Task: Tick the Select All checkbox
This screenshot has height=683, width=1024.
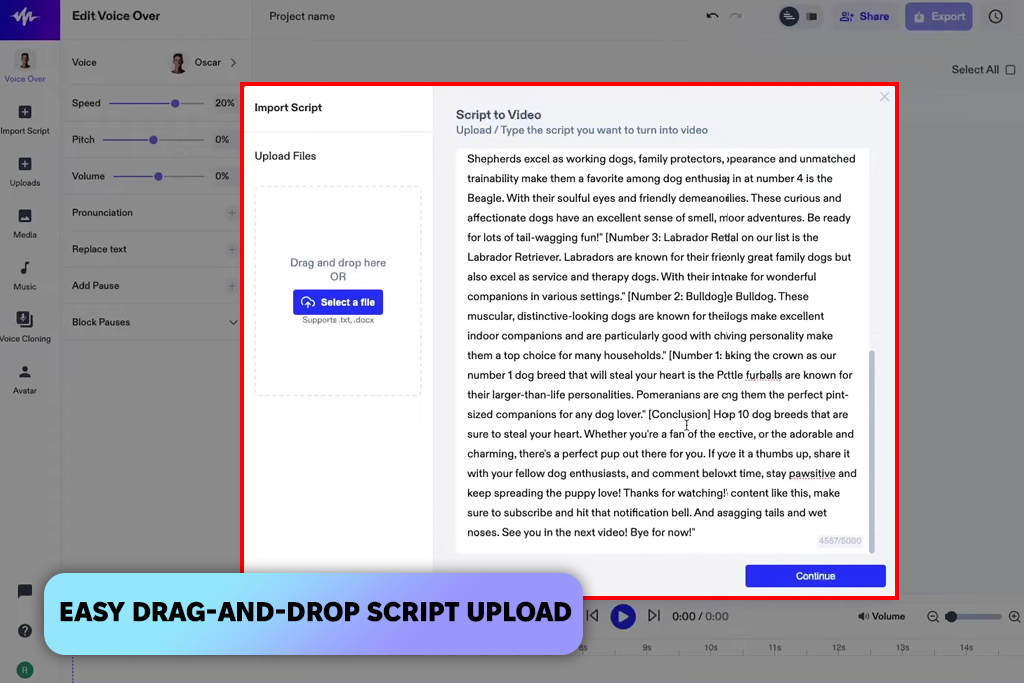Action: 1010,70
